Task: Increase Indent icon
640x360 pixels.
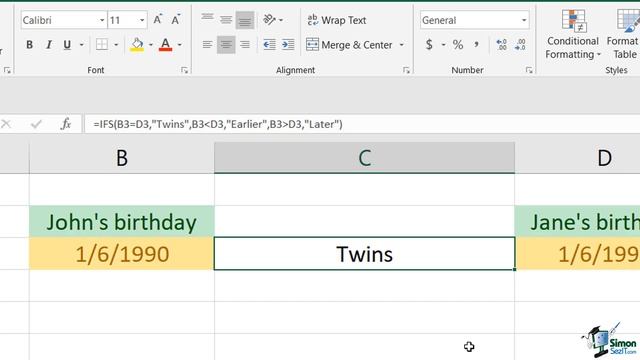Action: [288, 44]
